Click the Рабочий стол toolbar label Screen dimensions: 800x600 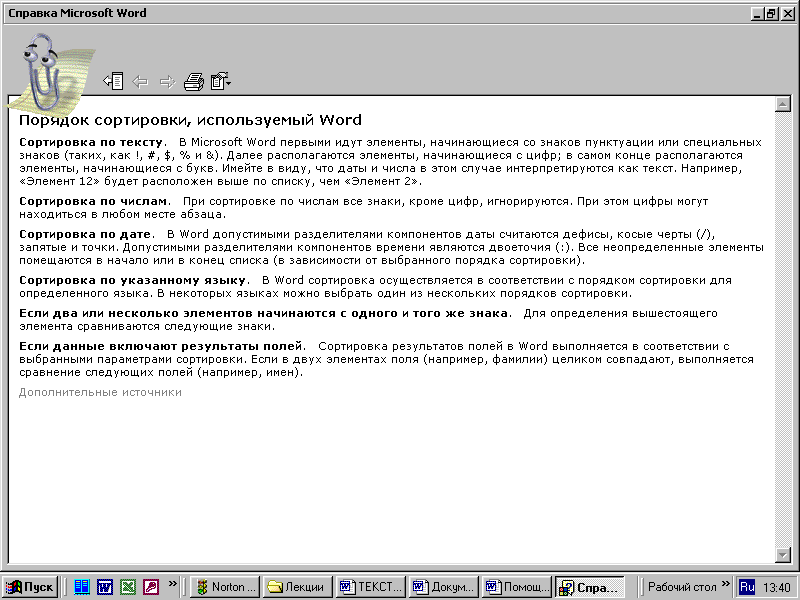point(682,587)
